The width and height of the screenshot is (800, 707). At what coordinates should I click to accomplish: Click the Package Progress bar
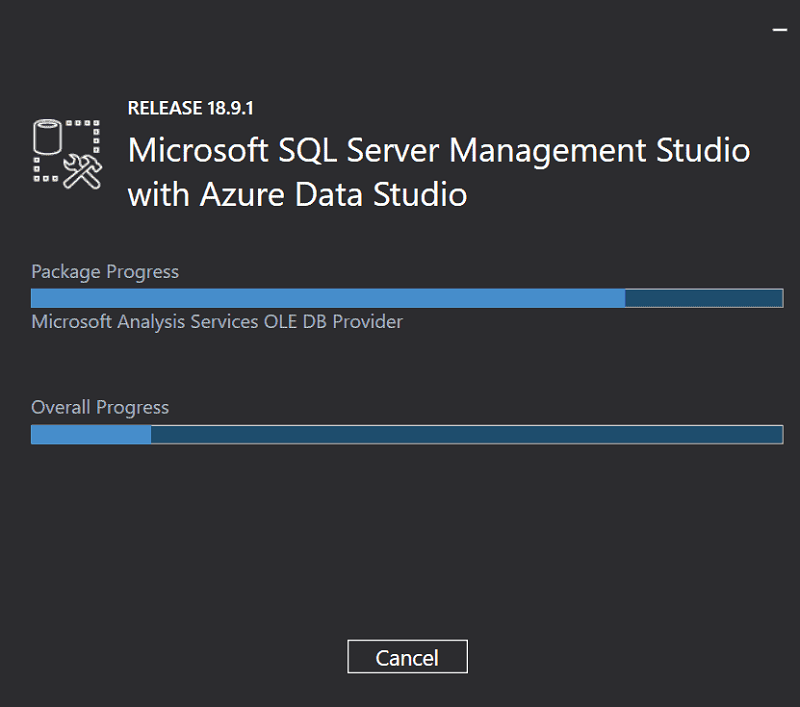(406, 297)
